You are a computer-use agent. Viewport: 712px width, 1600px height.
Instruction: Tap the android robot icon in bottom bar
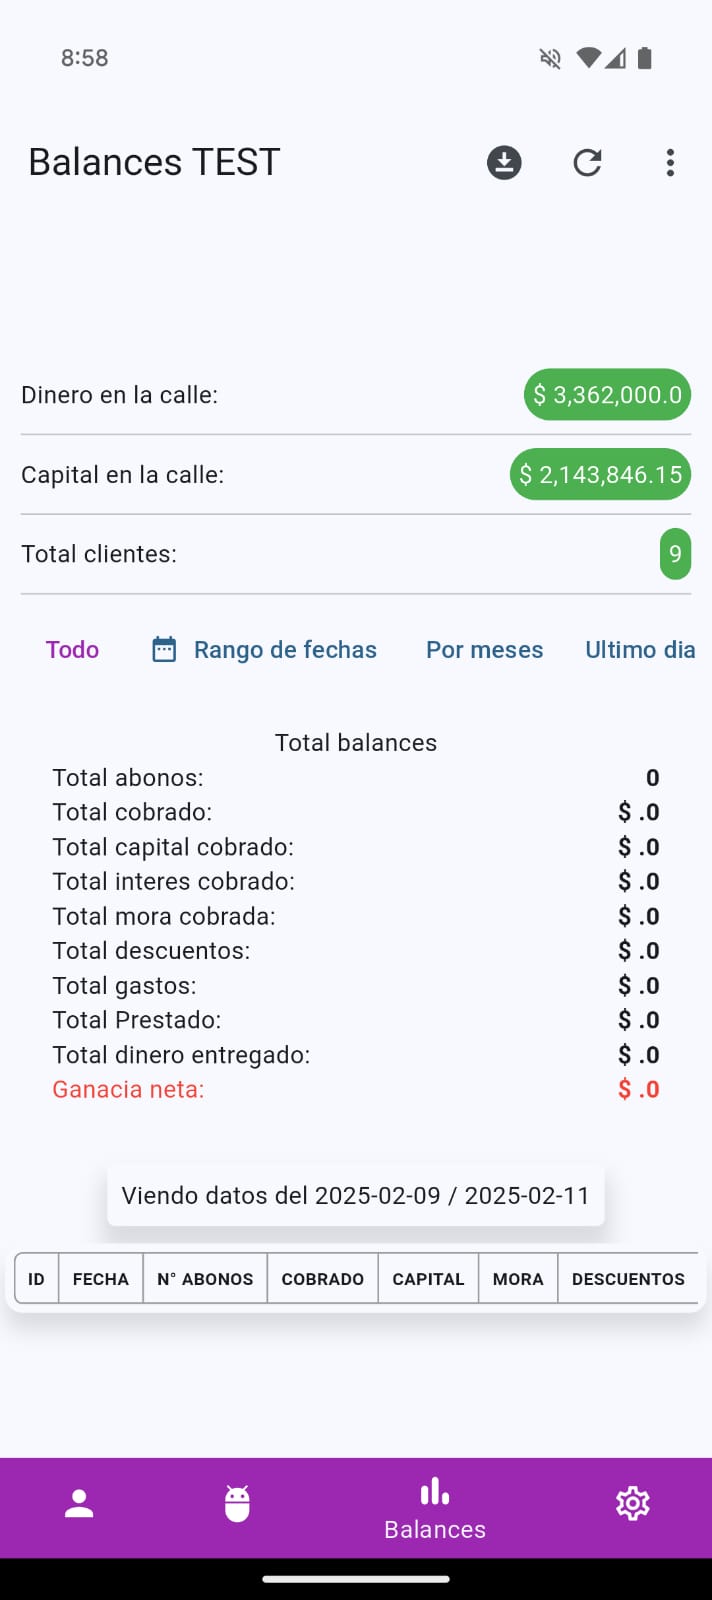tap(237, 1503)
